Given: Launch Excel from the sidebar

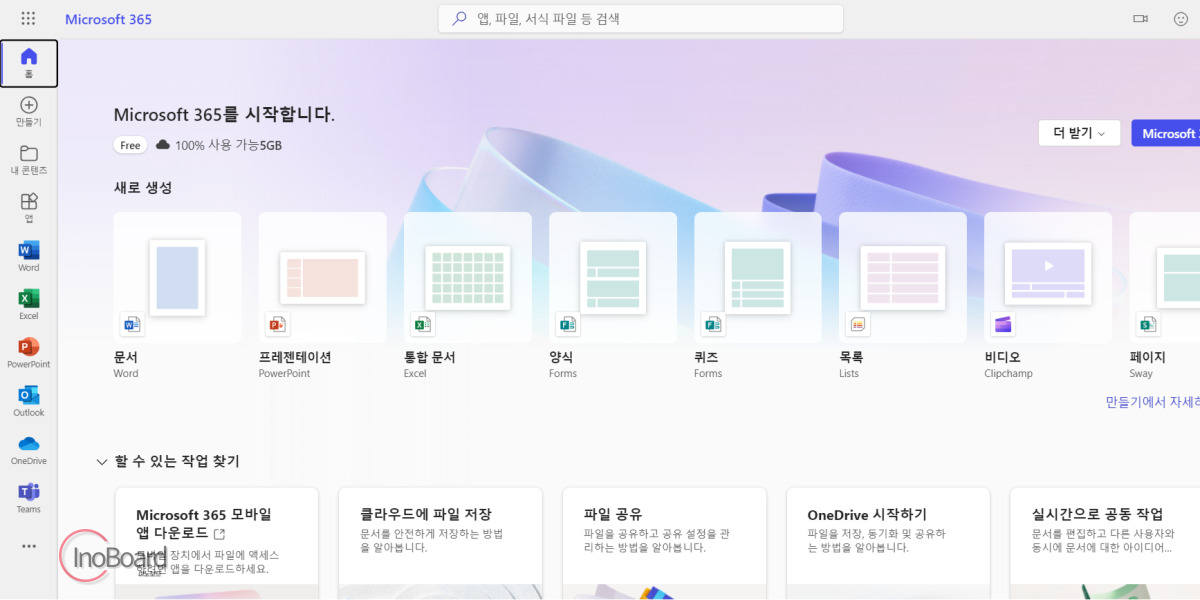Looking at the screenshot, I should 29,305.
